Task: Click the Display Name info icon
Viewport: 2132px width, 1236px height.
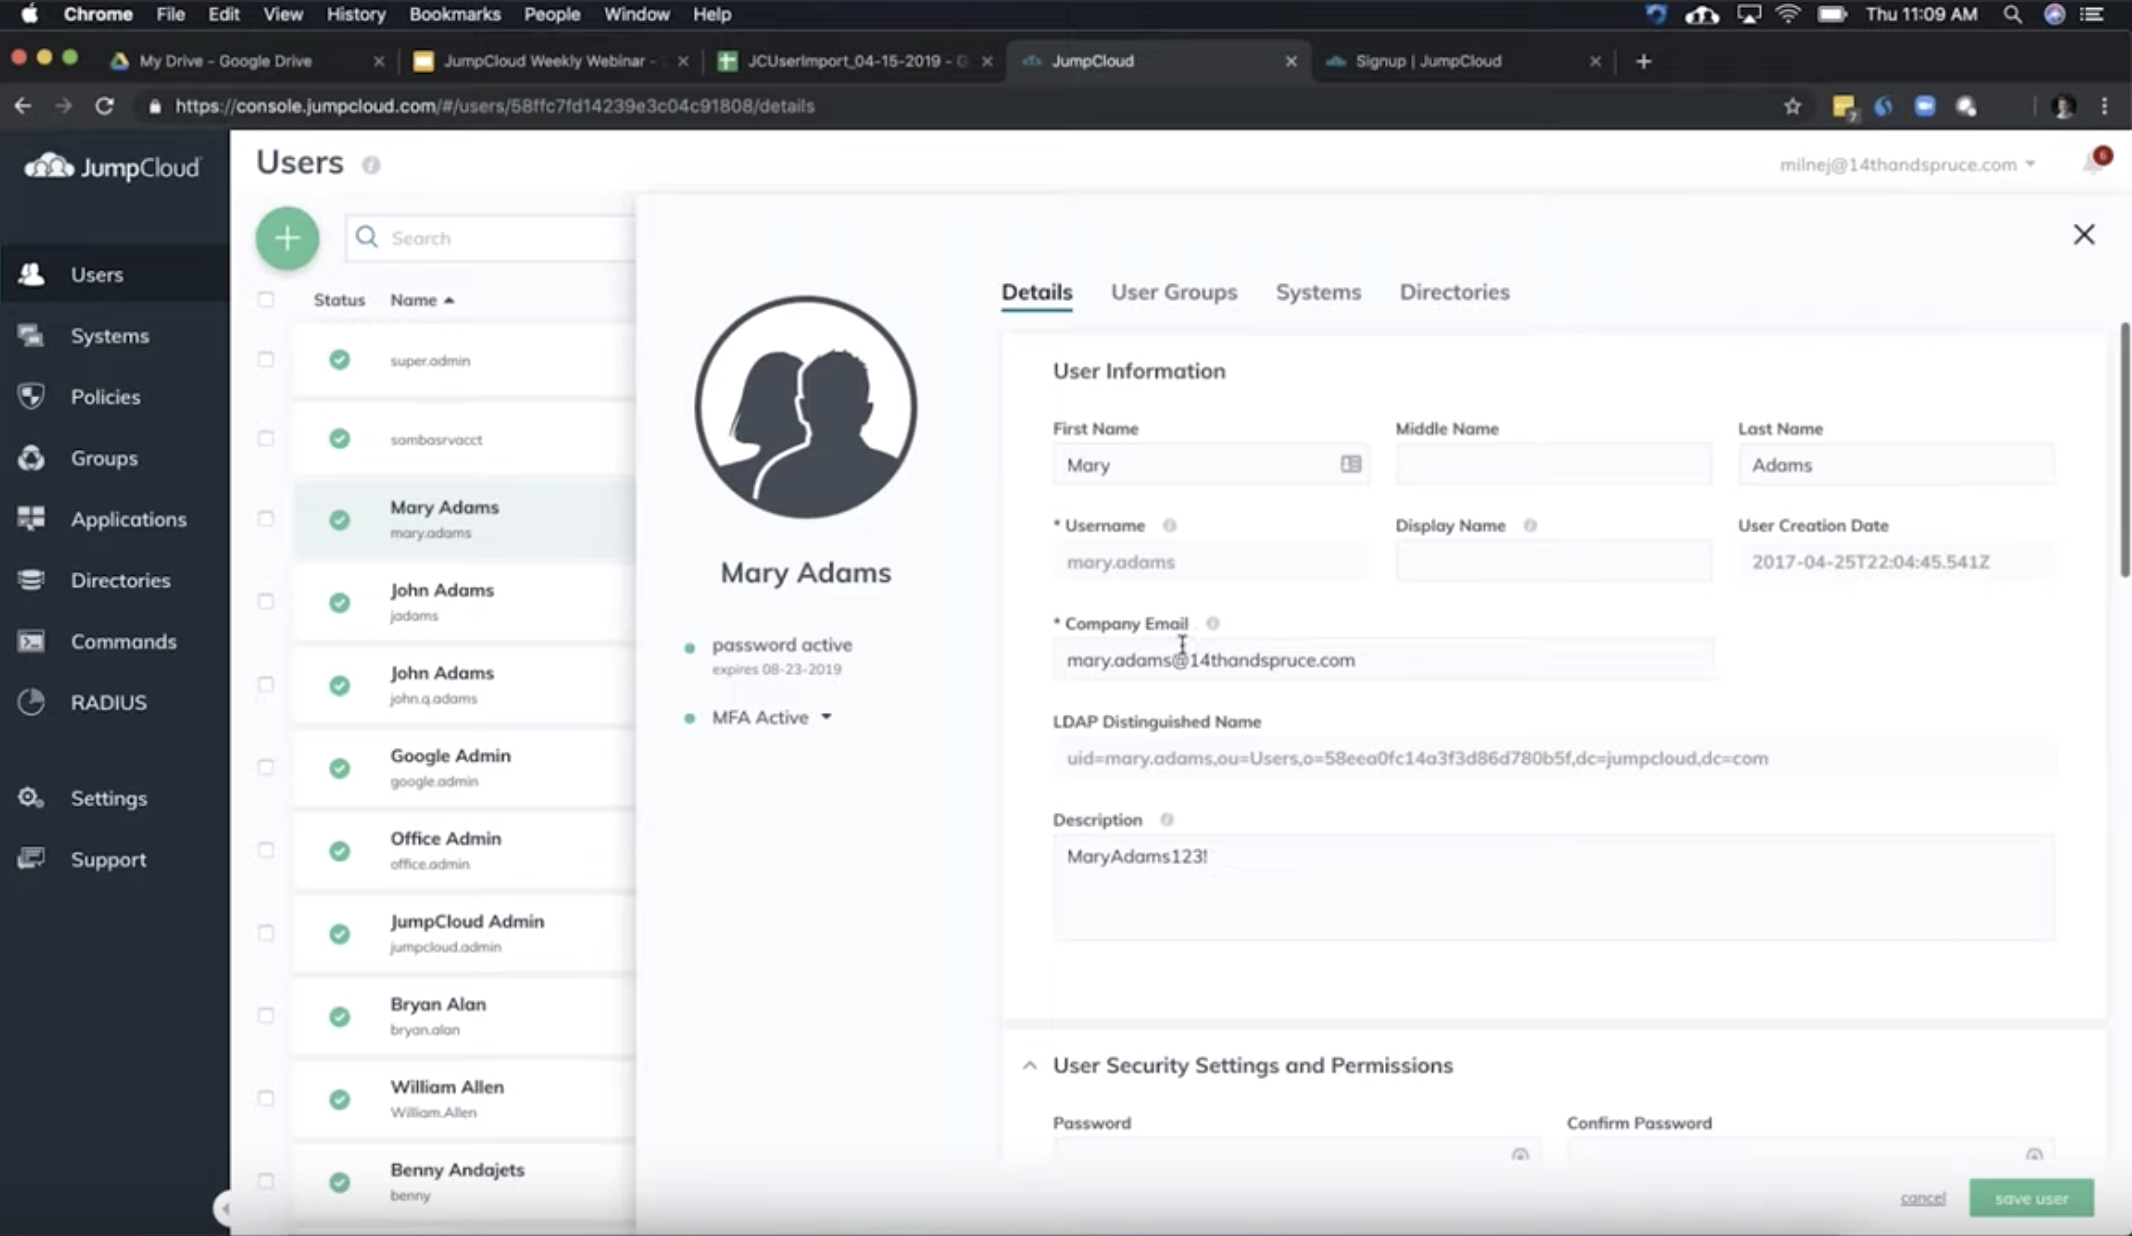Action: (x=1530, y=525)
